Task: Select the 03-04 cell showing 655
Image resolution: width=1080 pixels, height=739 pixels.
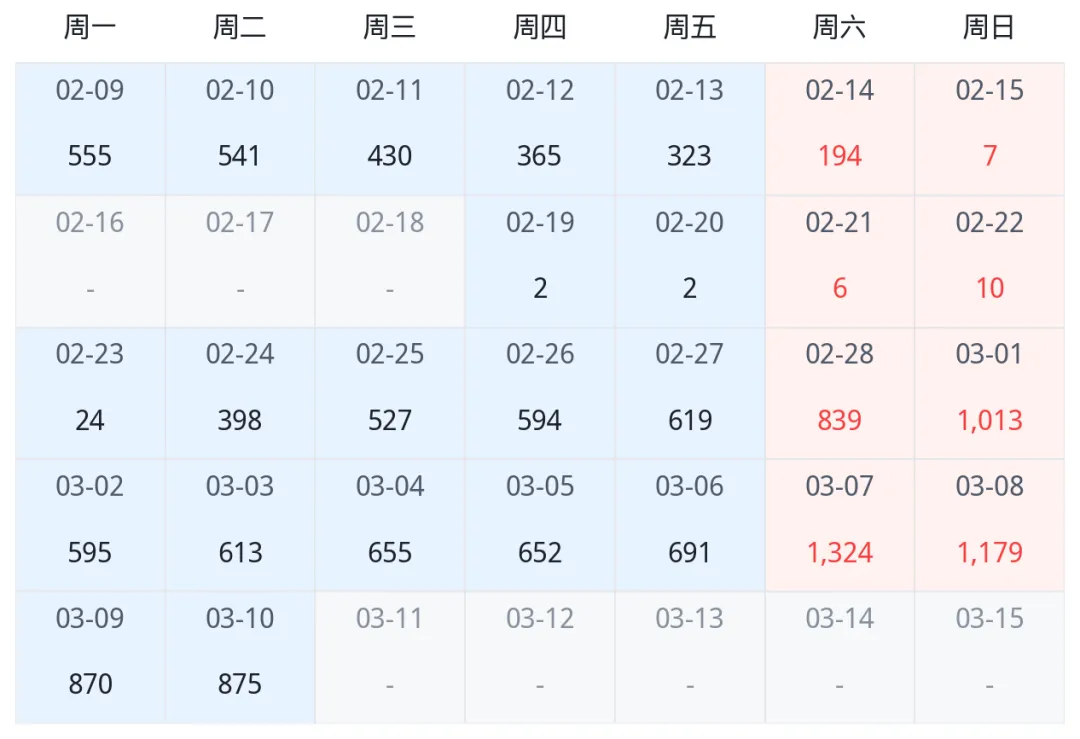Action: pyautogui.click(x=390, y=525)
